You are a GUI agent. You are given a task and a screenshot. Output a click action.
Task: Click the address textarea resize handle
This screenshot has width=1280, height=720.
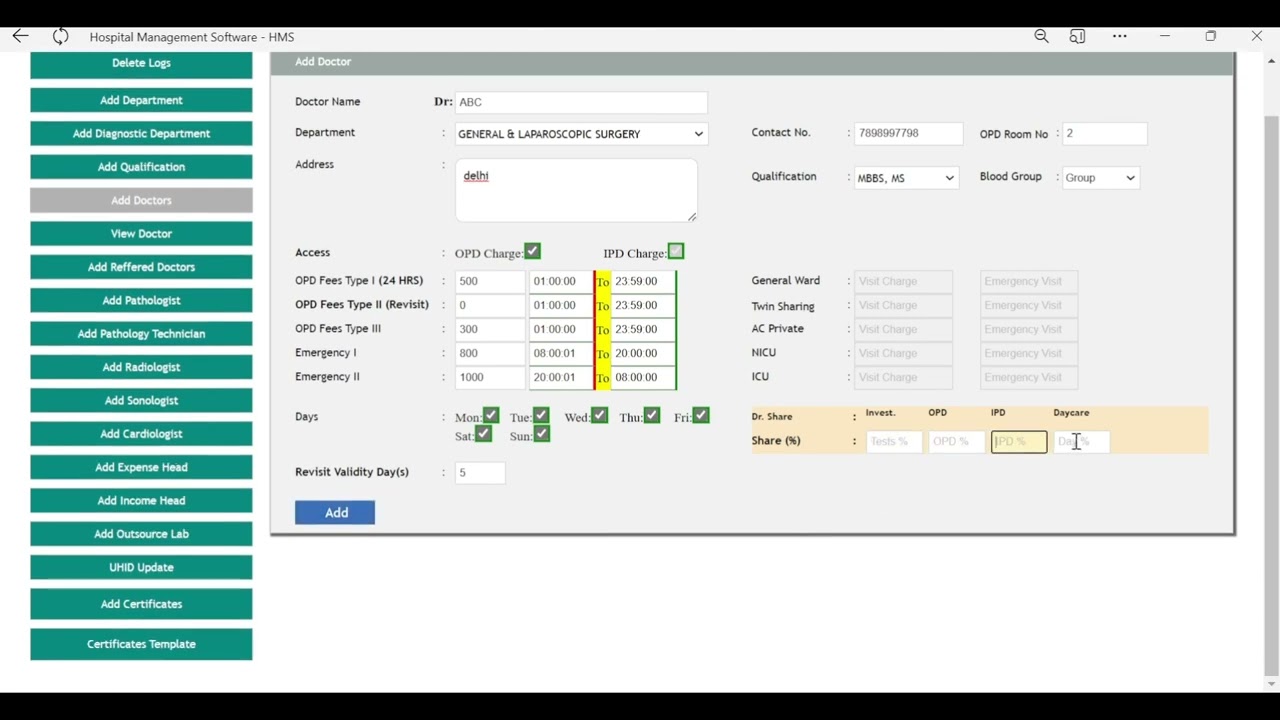click(691, 216)
